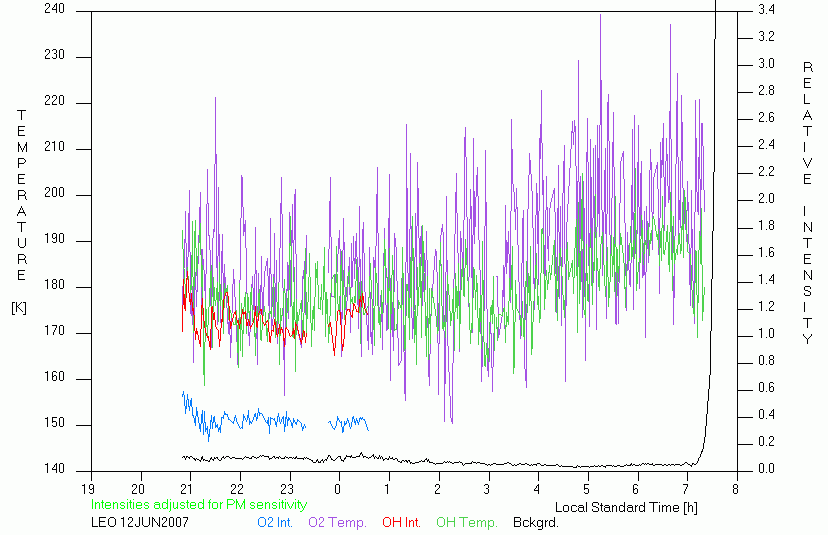Click relative intensity value 3.4
The image size is (828, 535).
point(766,10)
